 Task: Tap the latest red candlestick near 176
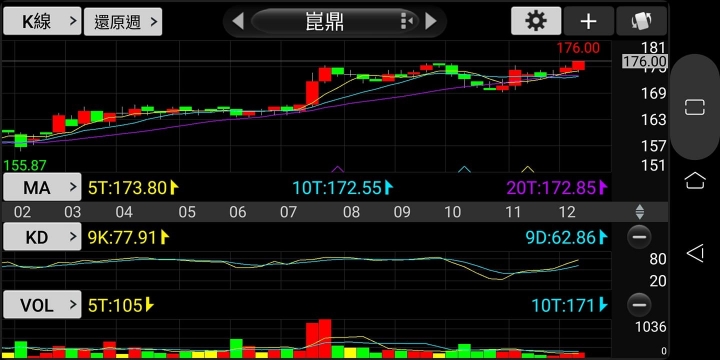click(578, 65)
